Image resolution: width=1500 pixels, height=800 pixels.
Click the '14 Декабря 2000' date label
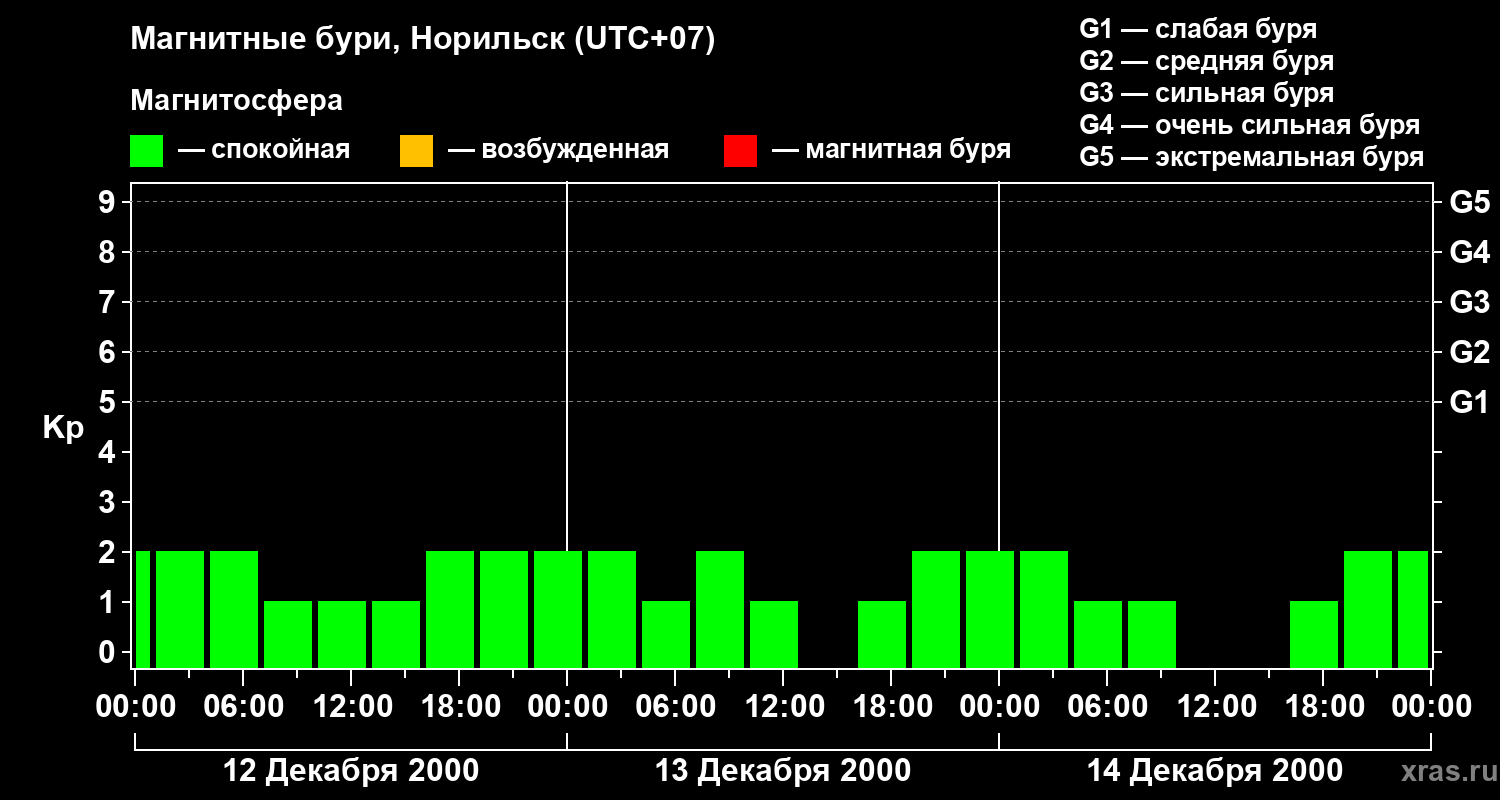(1215, 771)
